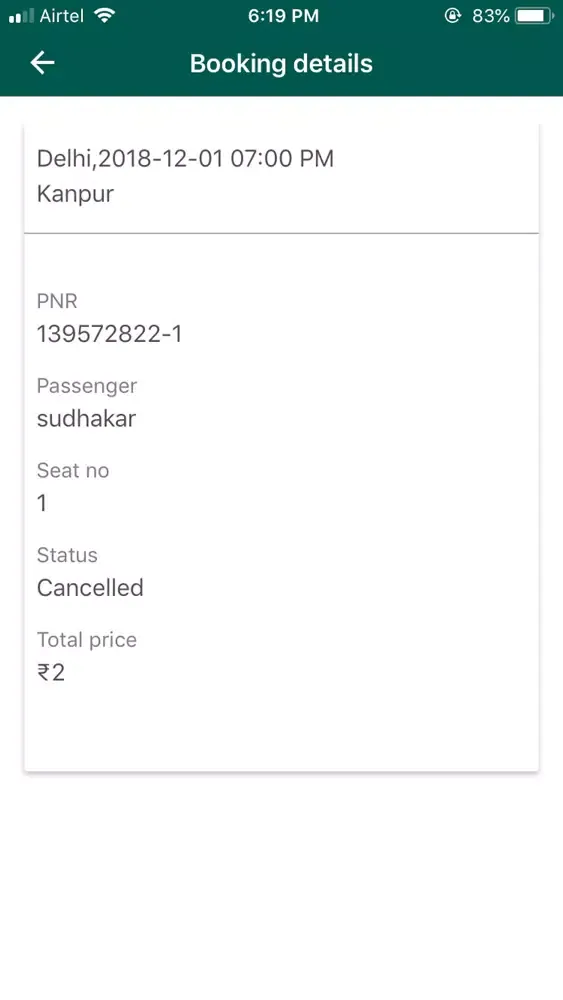Image resolution: width=563 pixels, height=1000 pixels.
Task: Tap the back arrow icon
Action: click(42, 63)
